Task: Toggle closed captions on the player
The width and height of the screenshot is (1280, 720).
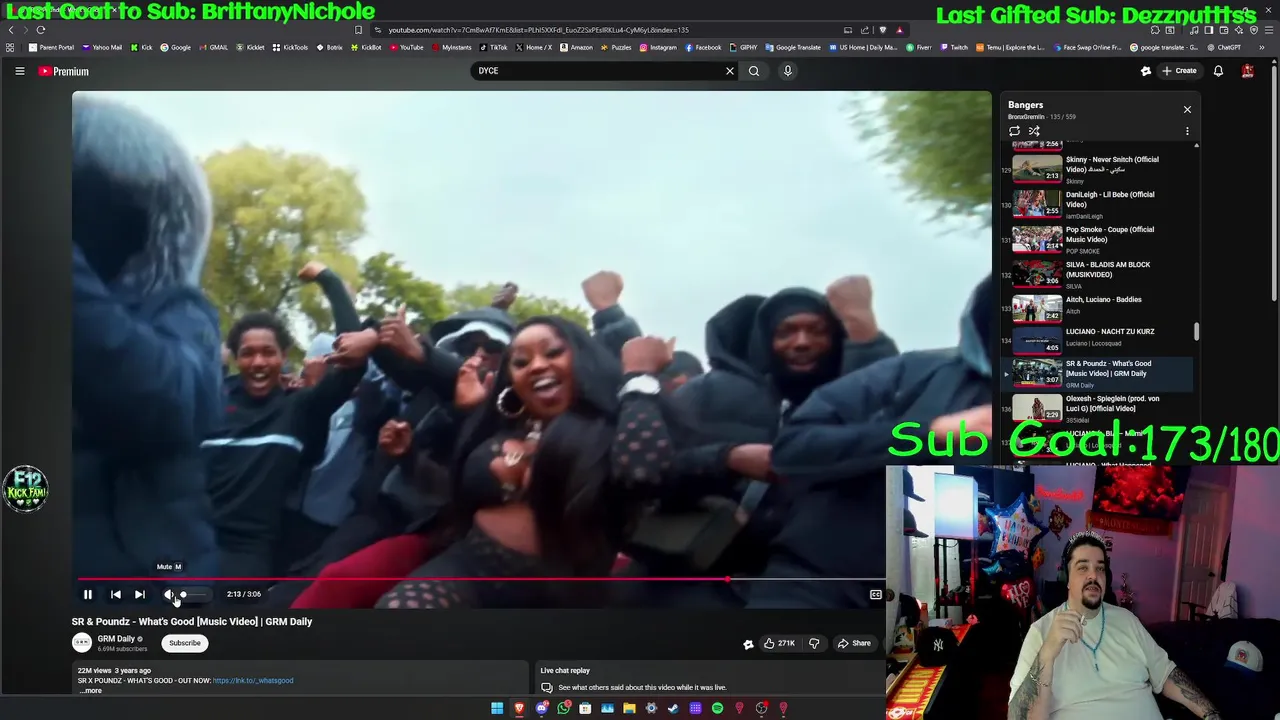Action: tap(875, 594)
